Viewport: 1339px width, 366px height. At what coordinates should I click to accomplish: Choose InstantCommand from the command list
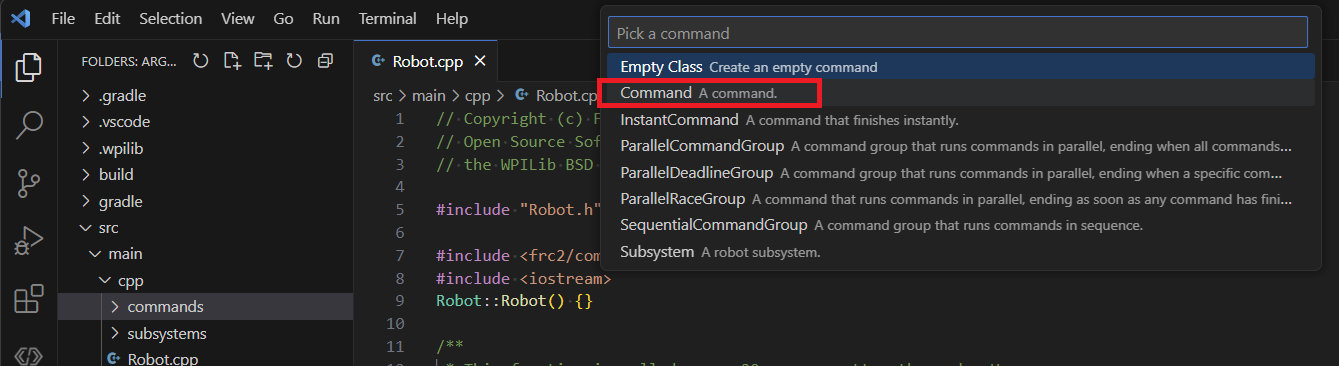click(x=957, y=120)
